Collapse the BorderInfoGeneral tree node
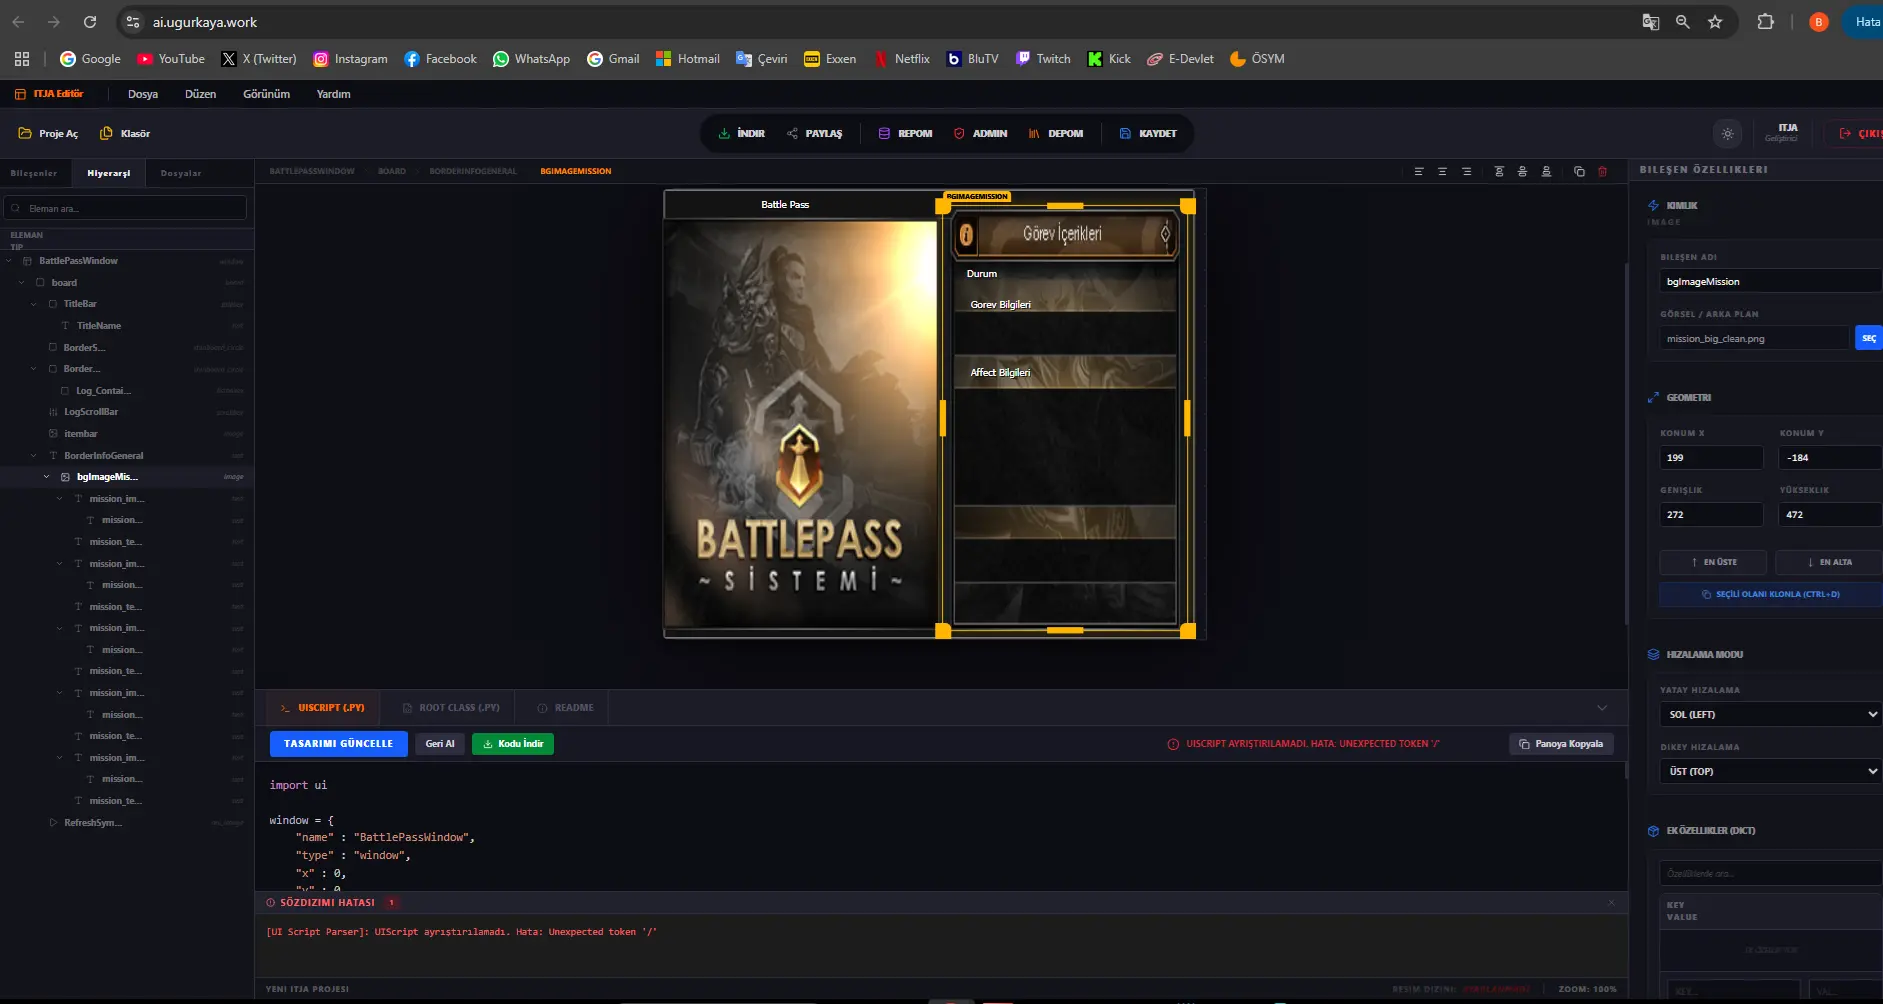 tap(34, 456)
